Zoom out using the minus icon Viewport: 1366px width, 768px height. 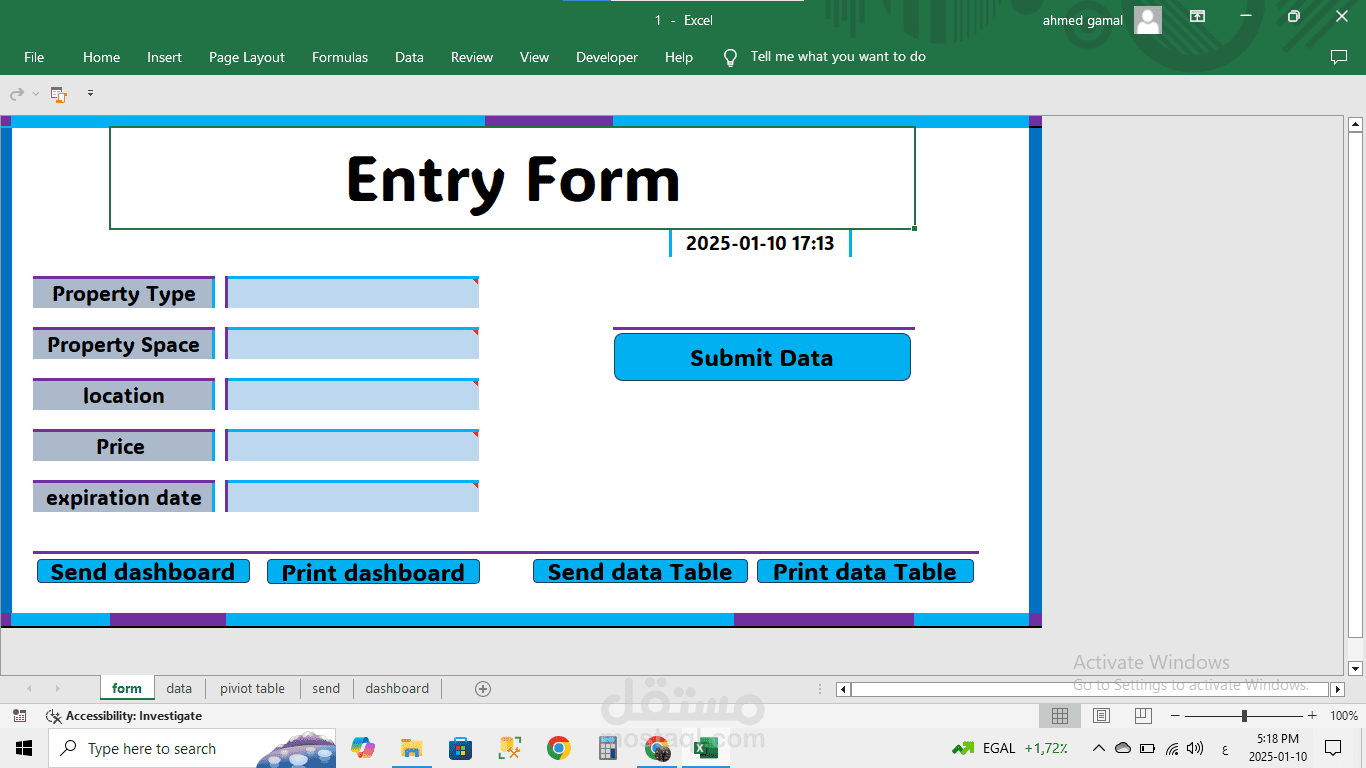1174,715
